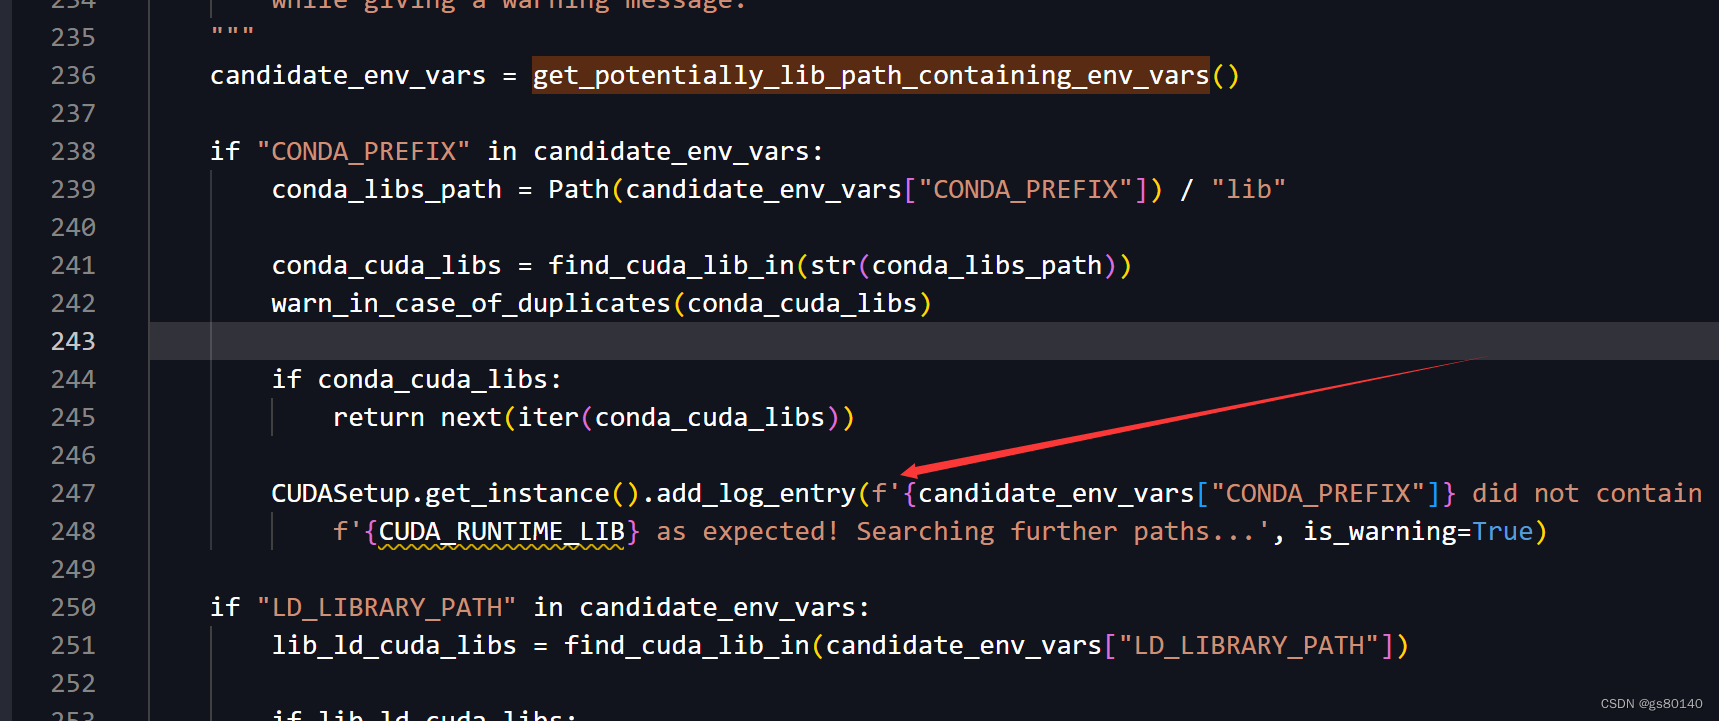Click find_cuda_lib_in on line 251

click(x=687, y=646)
